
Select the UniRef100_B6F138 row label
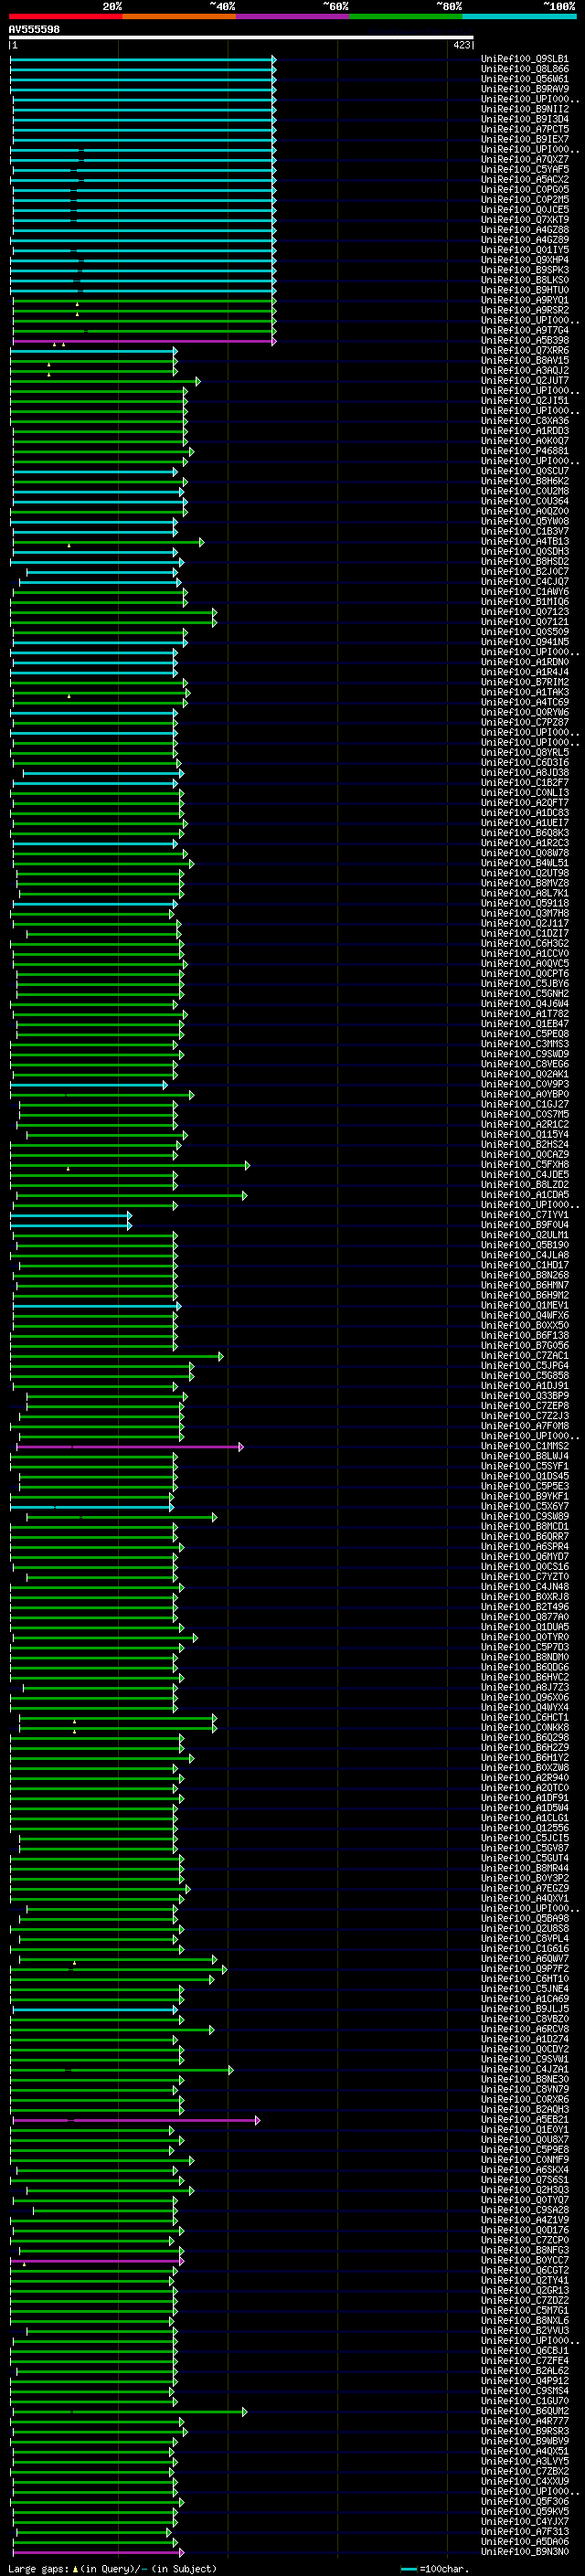coord(525,1335)
